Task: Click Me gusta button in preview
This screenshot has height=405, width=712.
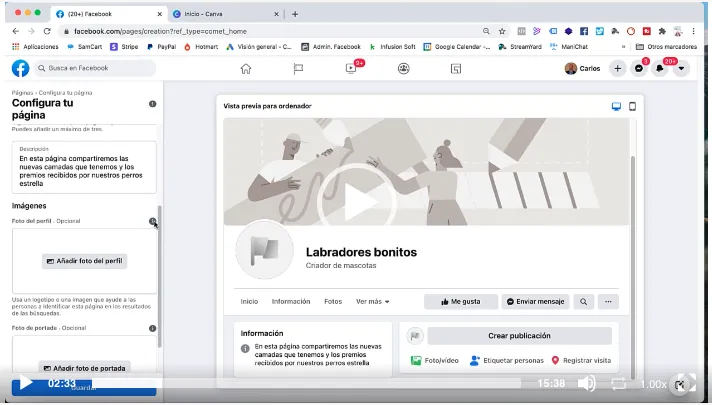Action: point(460,301)
